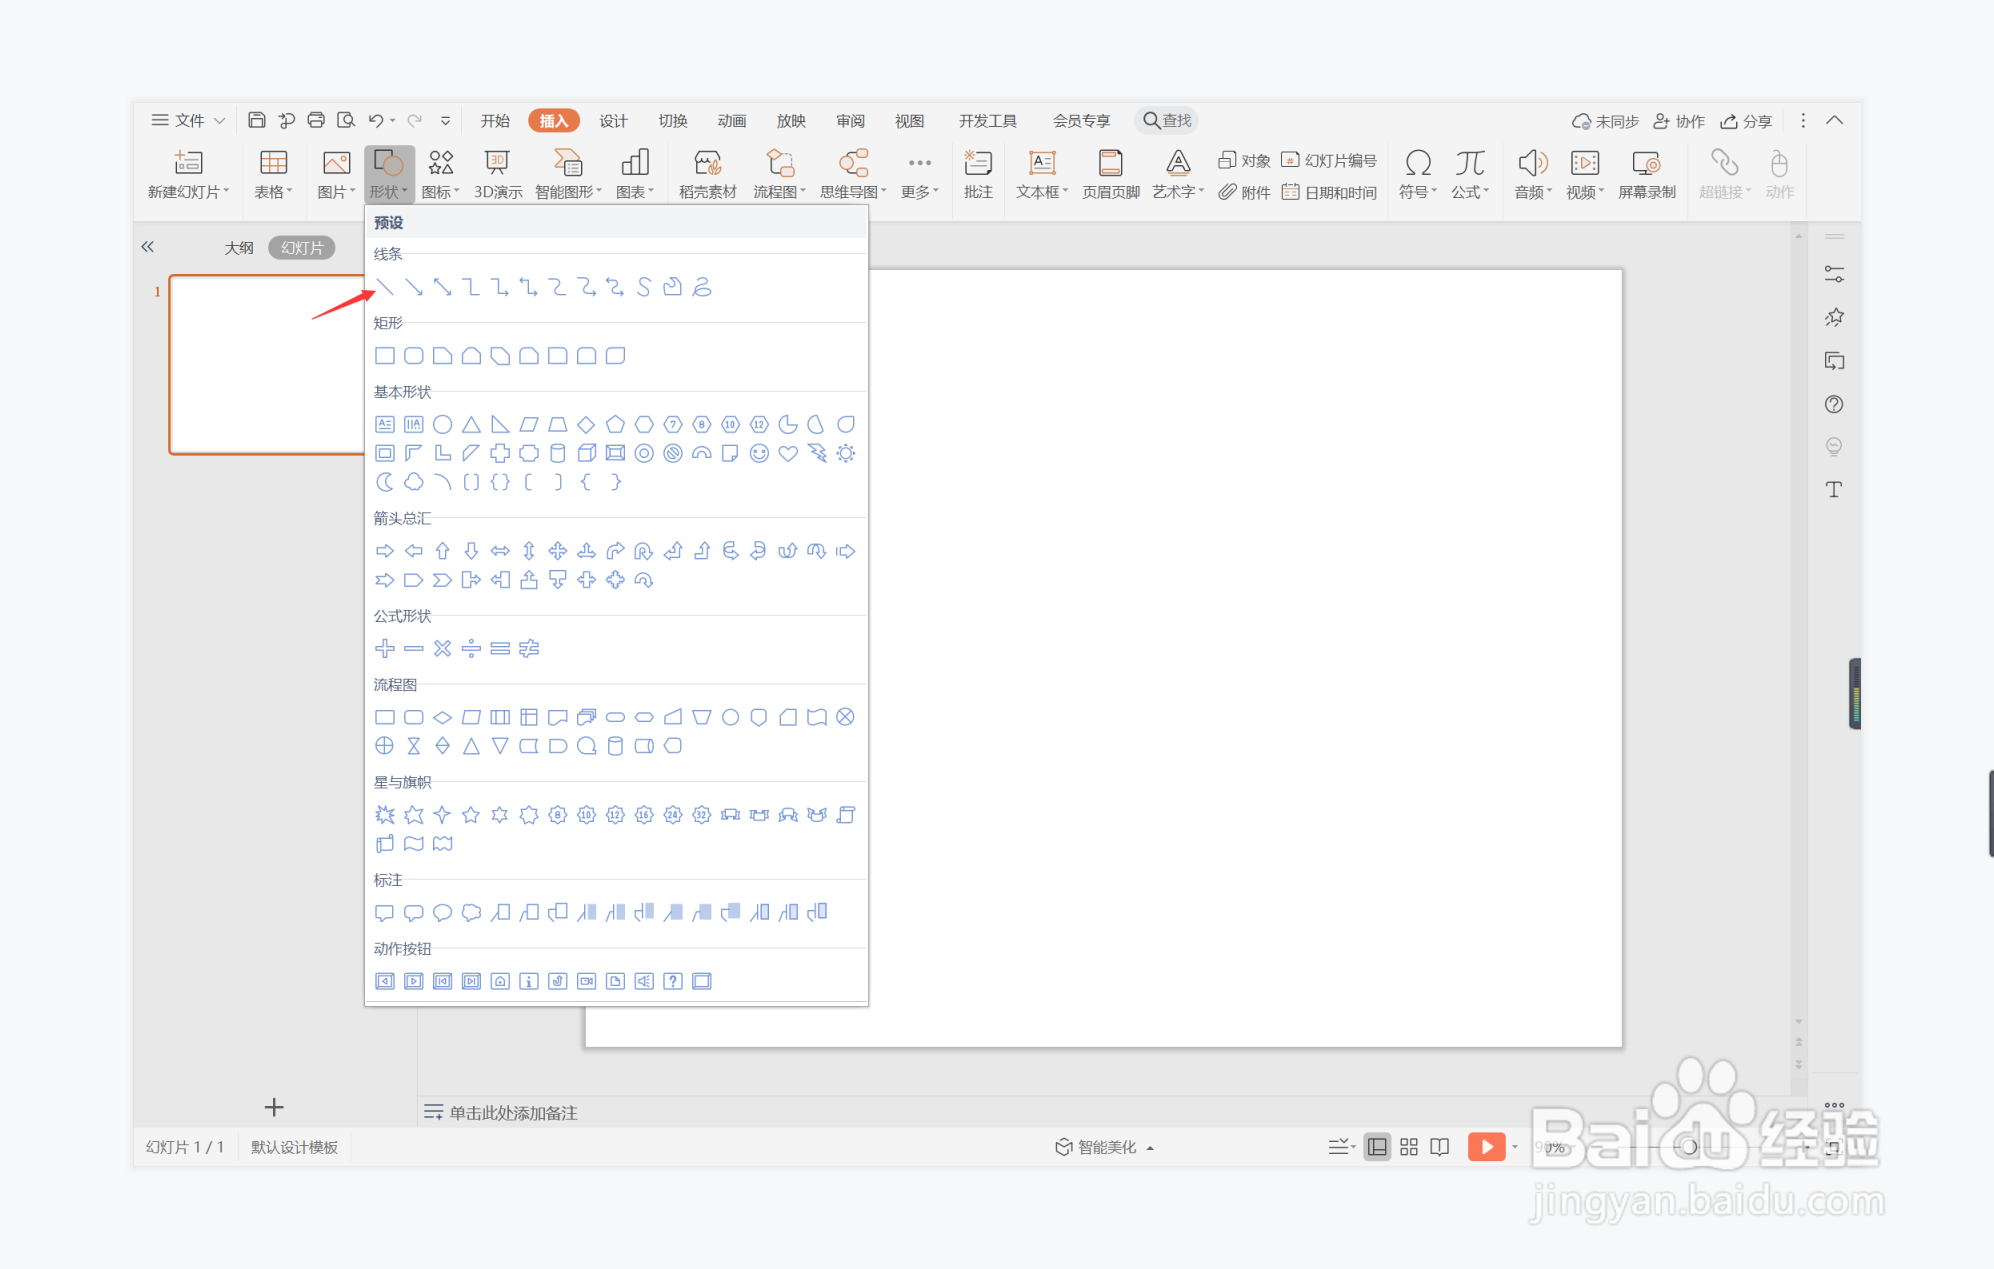This screenshot has height=1269, width=1994.
Task: Open the 设计 ribbon tab
Action: point(613,121)
